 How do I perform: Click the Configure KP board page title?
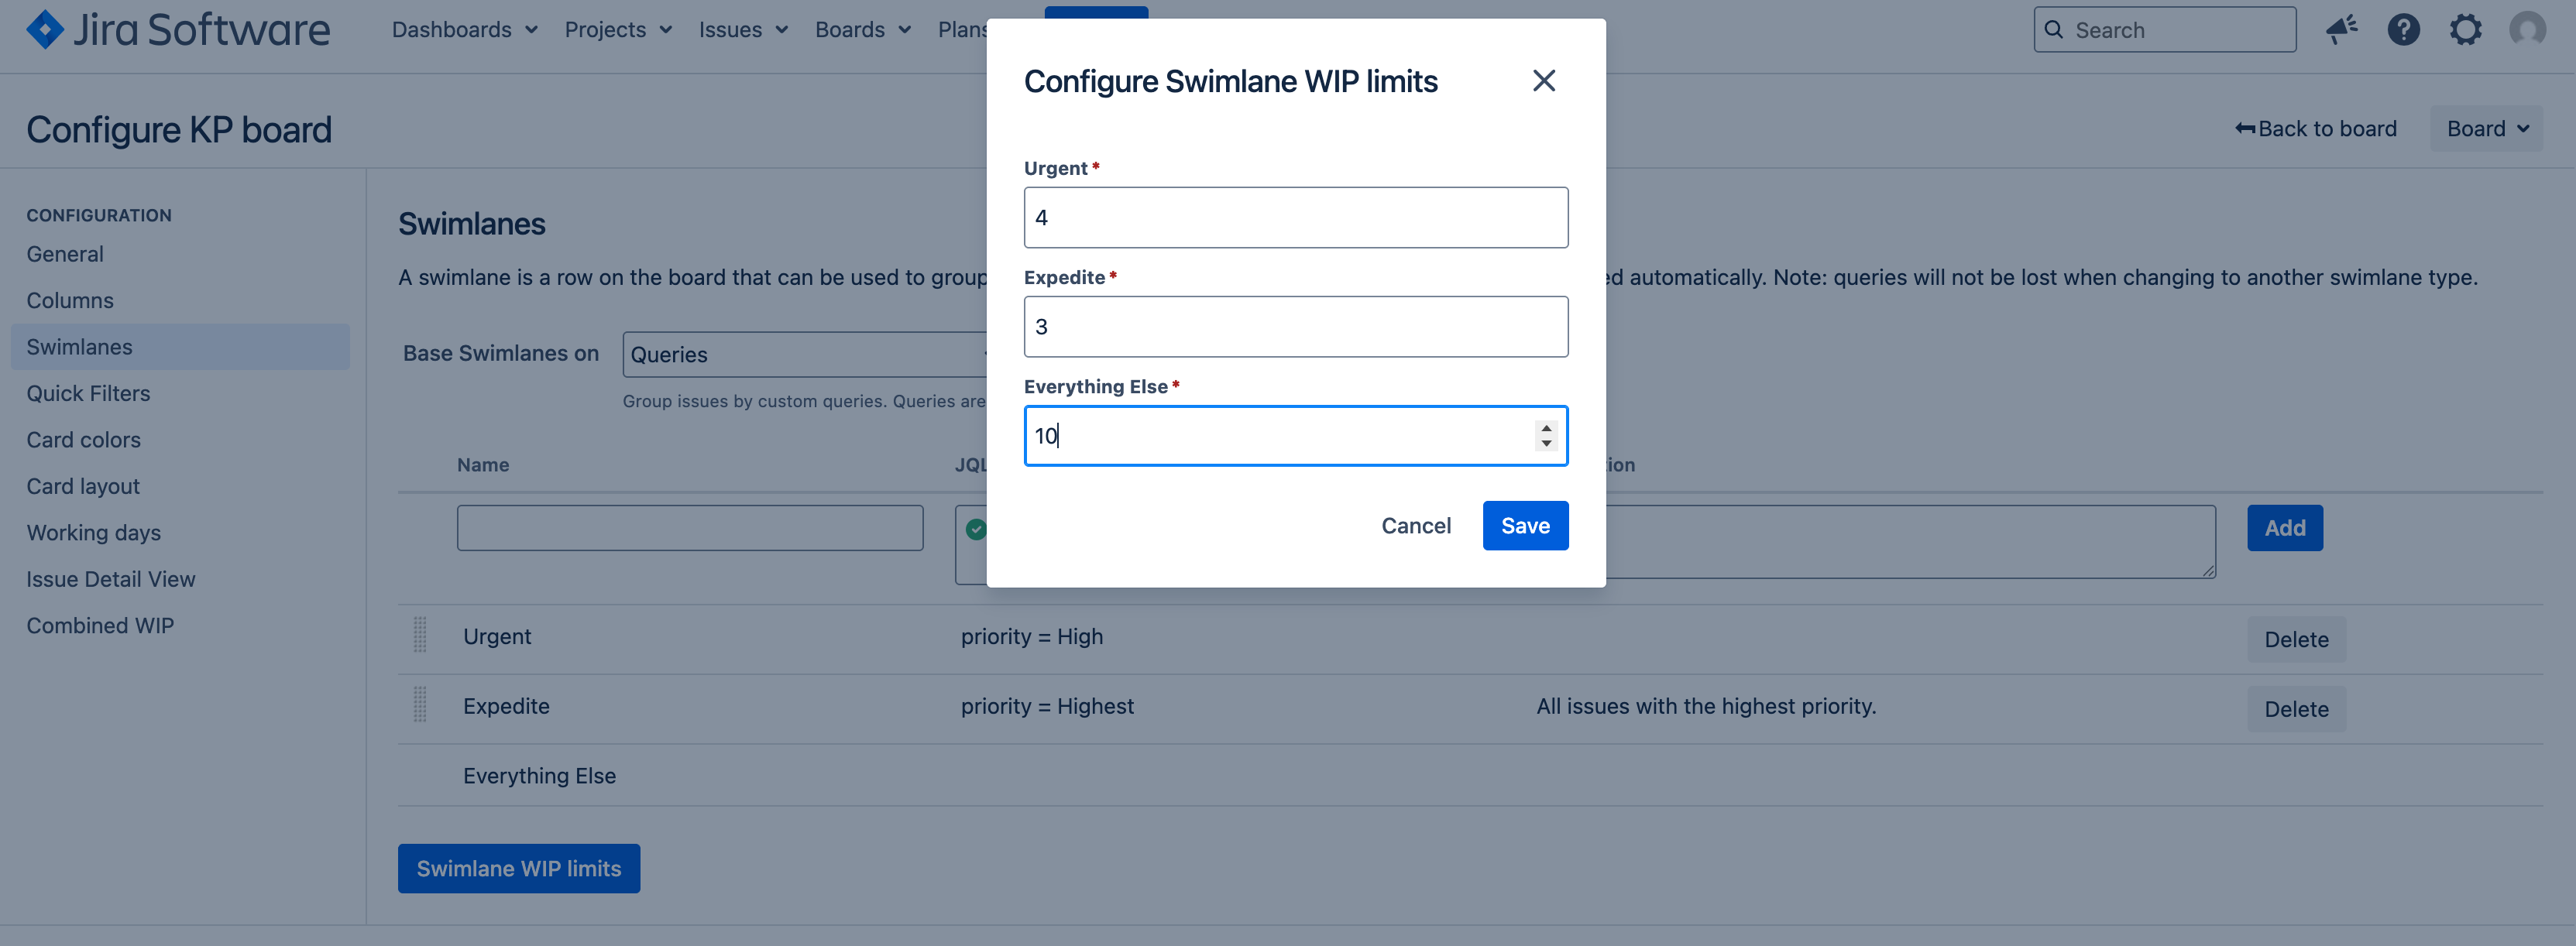tap(179, 130)
